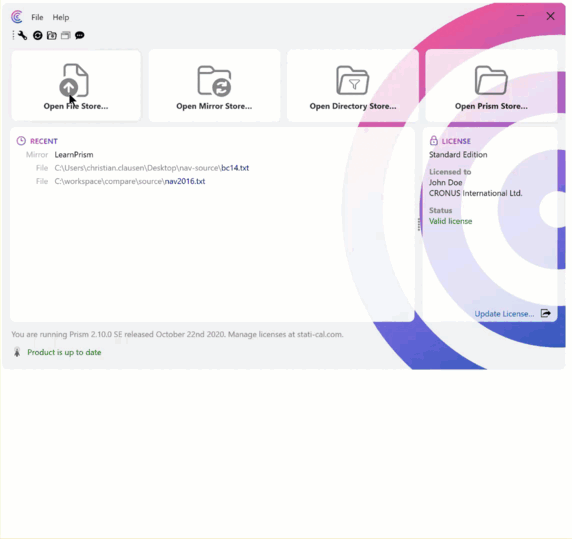Open settings via the wrench toolbar icon
This screenshot has width=572, height=539.
pos(23,35)
